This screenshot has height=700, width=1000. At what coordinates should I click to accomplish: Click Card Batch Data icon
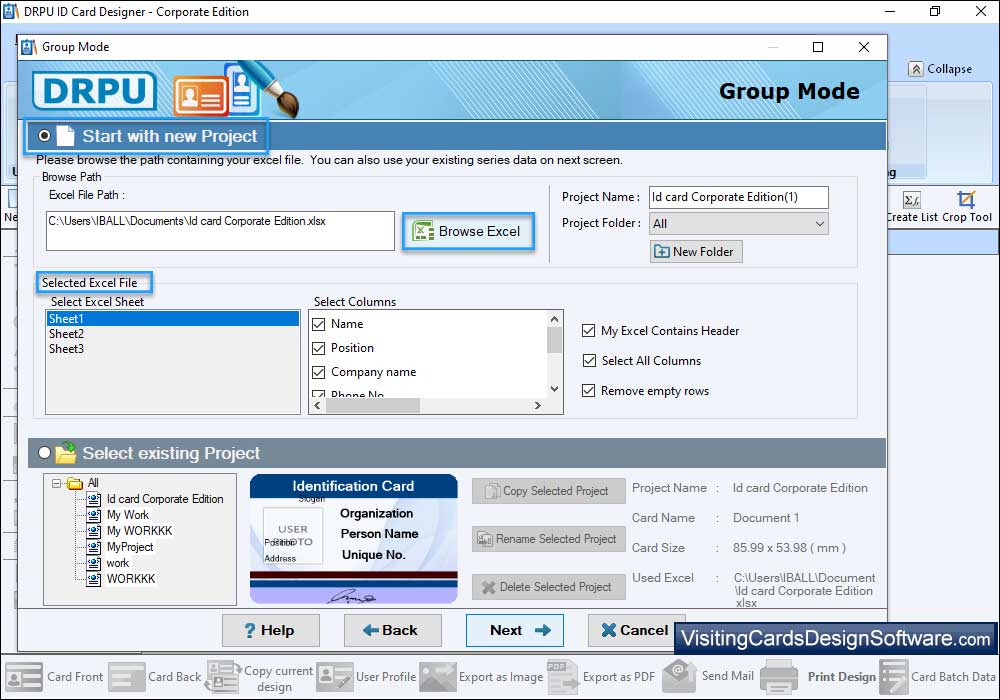(893, 677)
